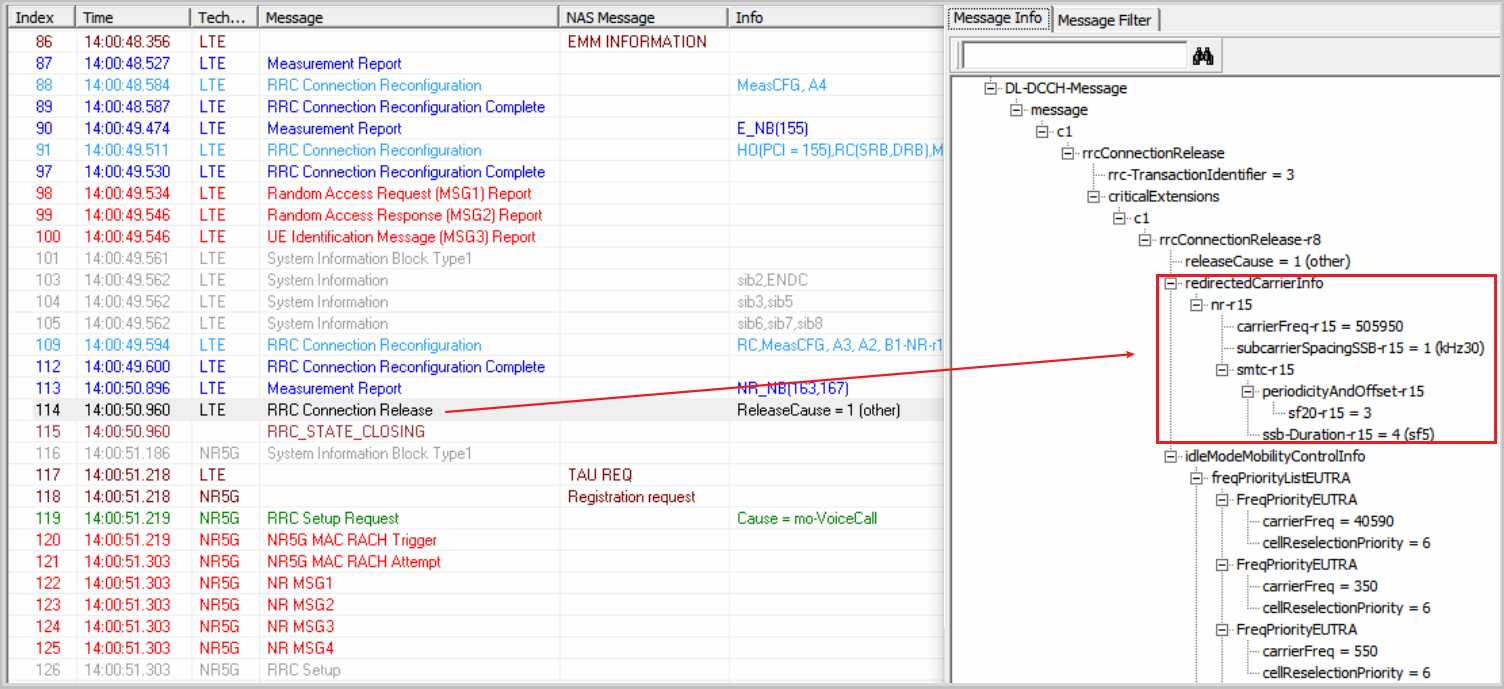Collapse the idleModeMobilityControlInfo node

coord(1171,457)
